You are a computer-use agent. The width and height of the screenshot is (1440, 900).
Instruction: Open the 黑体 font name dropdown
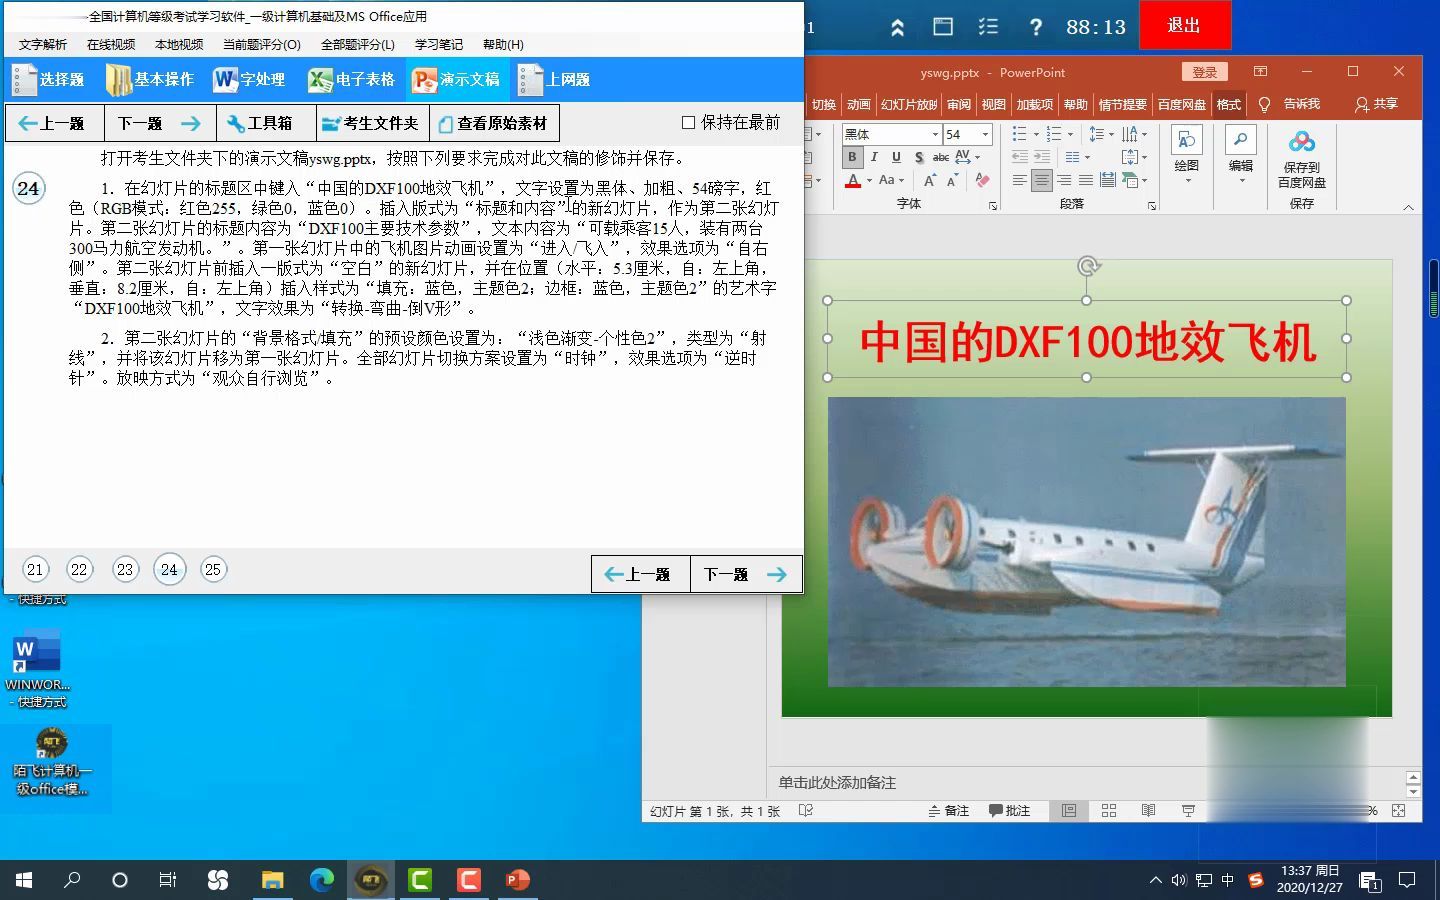(935, 134)
